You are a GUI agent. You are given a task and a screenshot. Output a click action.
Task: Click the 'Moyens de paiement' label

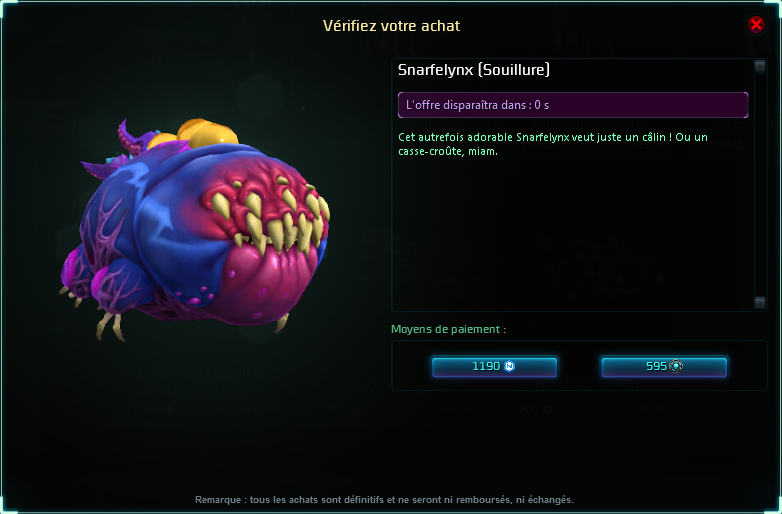point(448,329)
